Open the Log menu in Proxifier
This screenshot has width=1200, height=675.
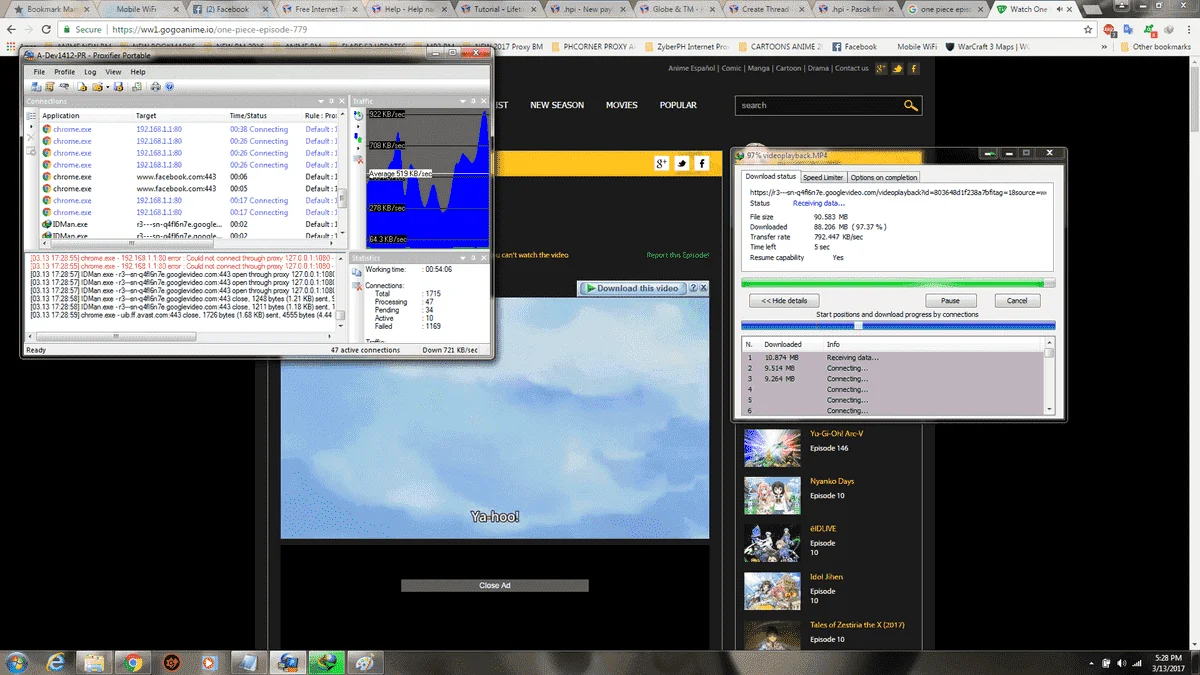[90, 72]
